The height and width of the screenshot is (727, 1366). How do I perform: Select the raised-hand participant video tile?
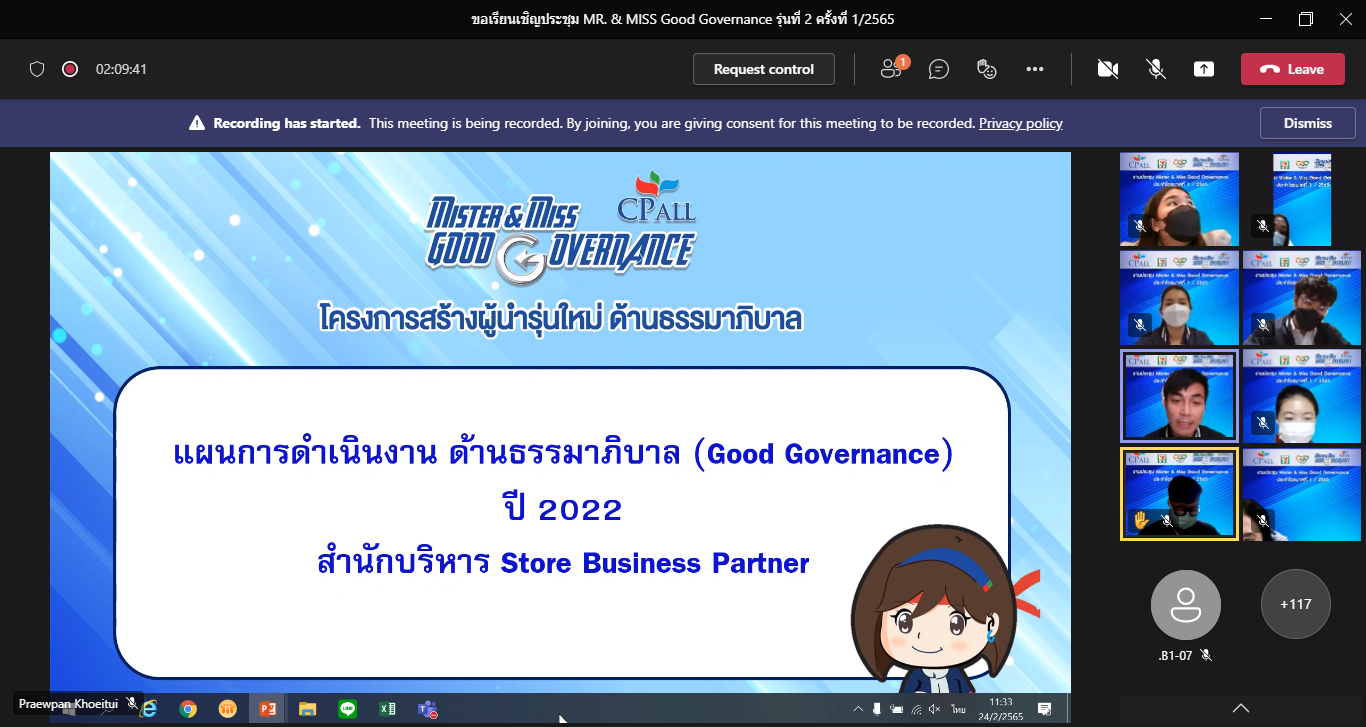1179,494
